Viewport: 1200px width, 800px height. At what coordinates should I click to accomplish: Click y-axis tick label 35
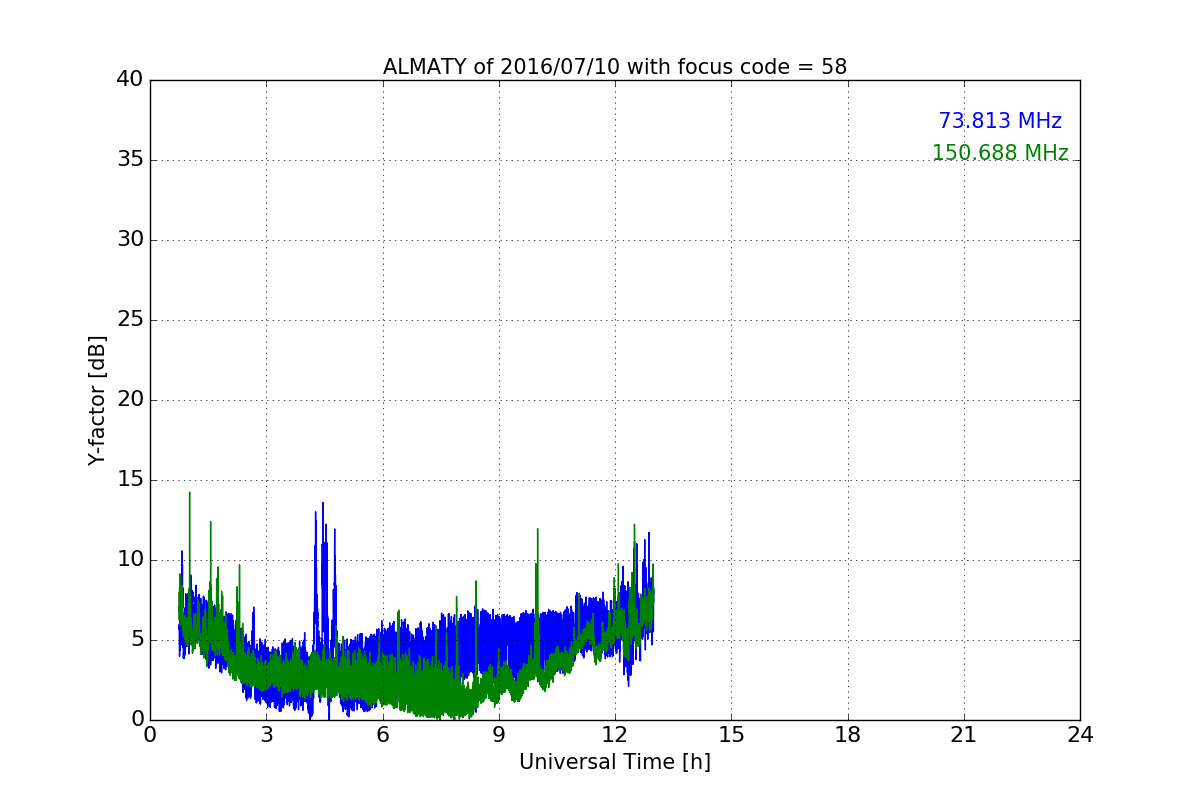(x=130, y=160)
